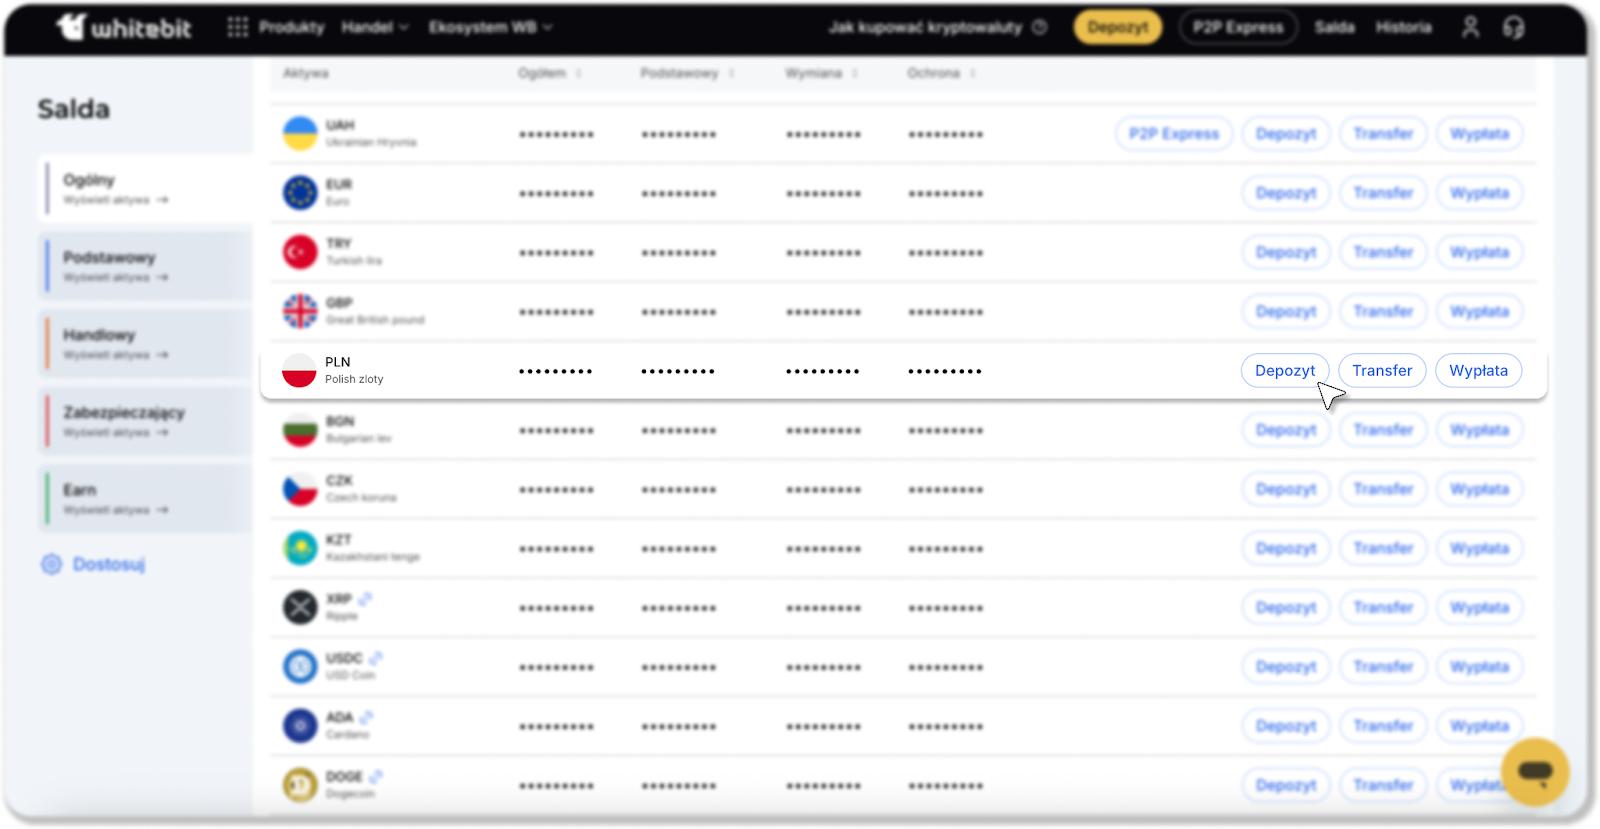Open the Historia menu item
1600x829 pixels.
pos(1403,27)
